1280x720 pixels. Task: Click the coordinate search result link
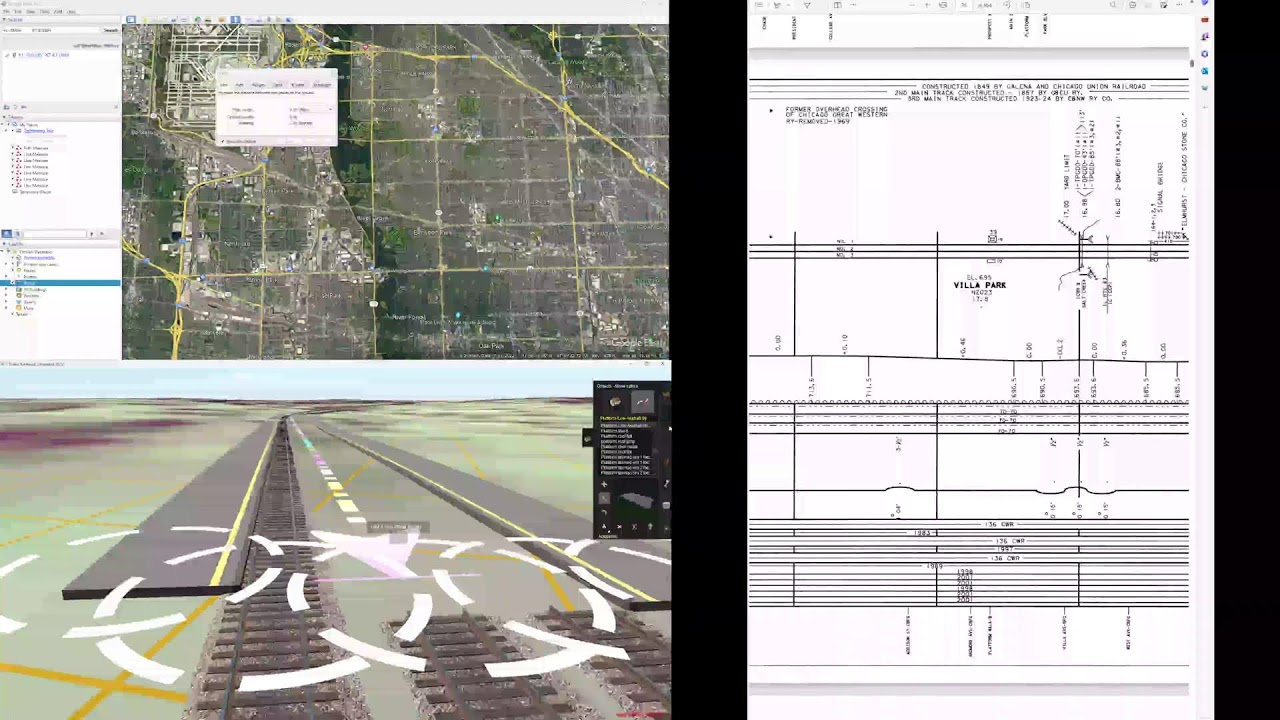pos(44,55)
